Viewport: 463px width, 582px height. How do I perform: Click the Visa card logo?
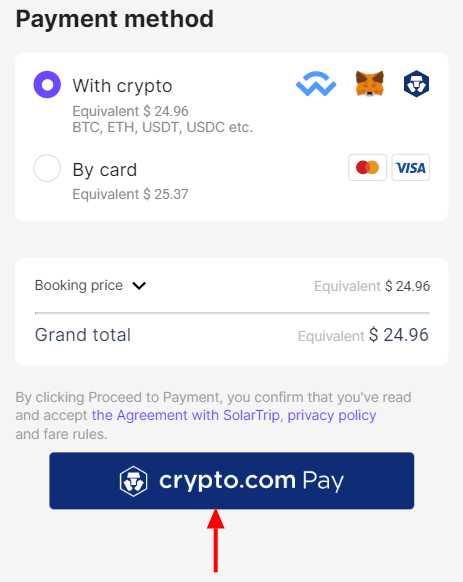tap(411, 167)
